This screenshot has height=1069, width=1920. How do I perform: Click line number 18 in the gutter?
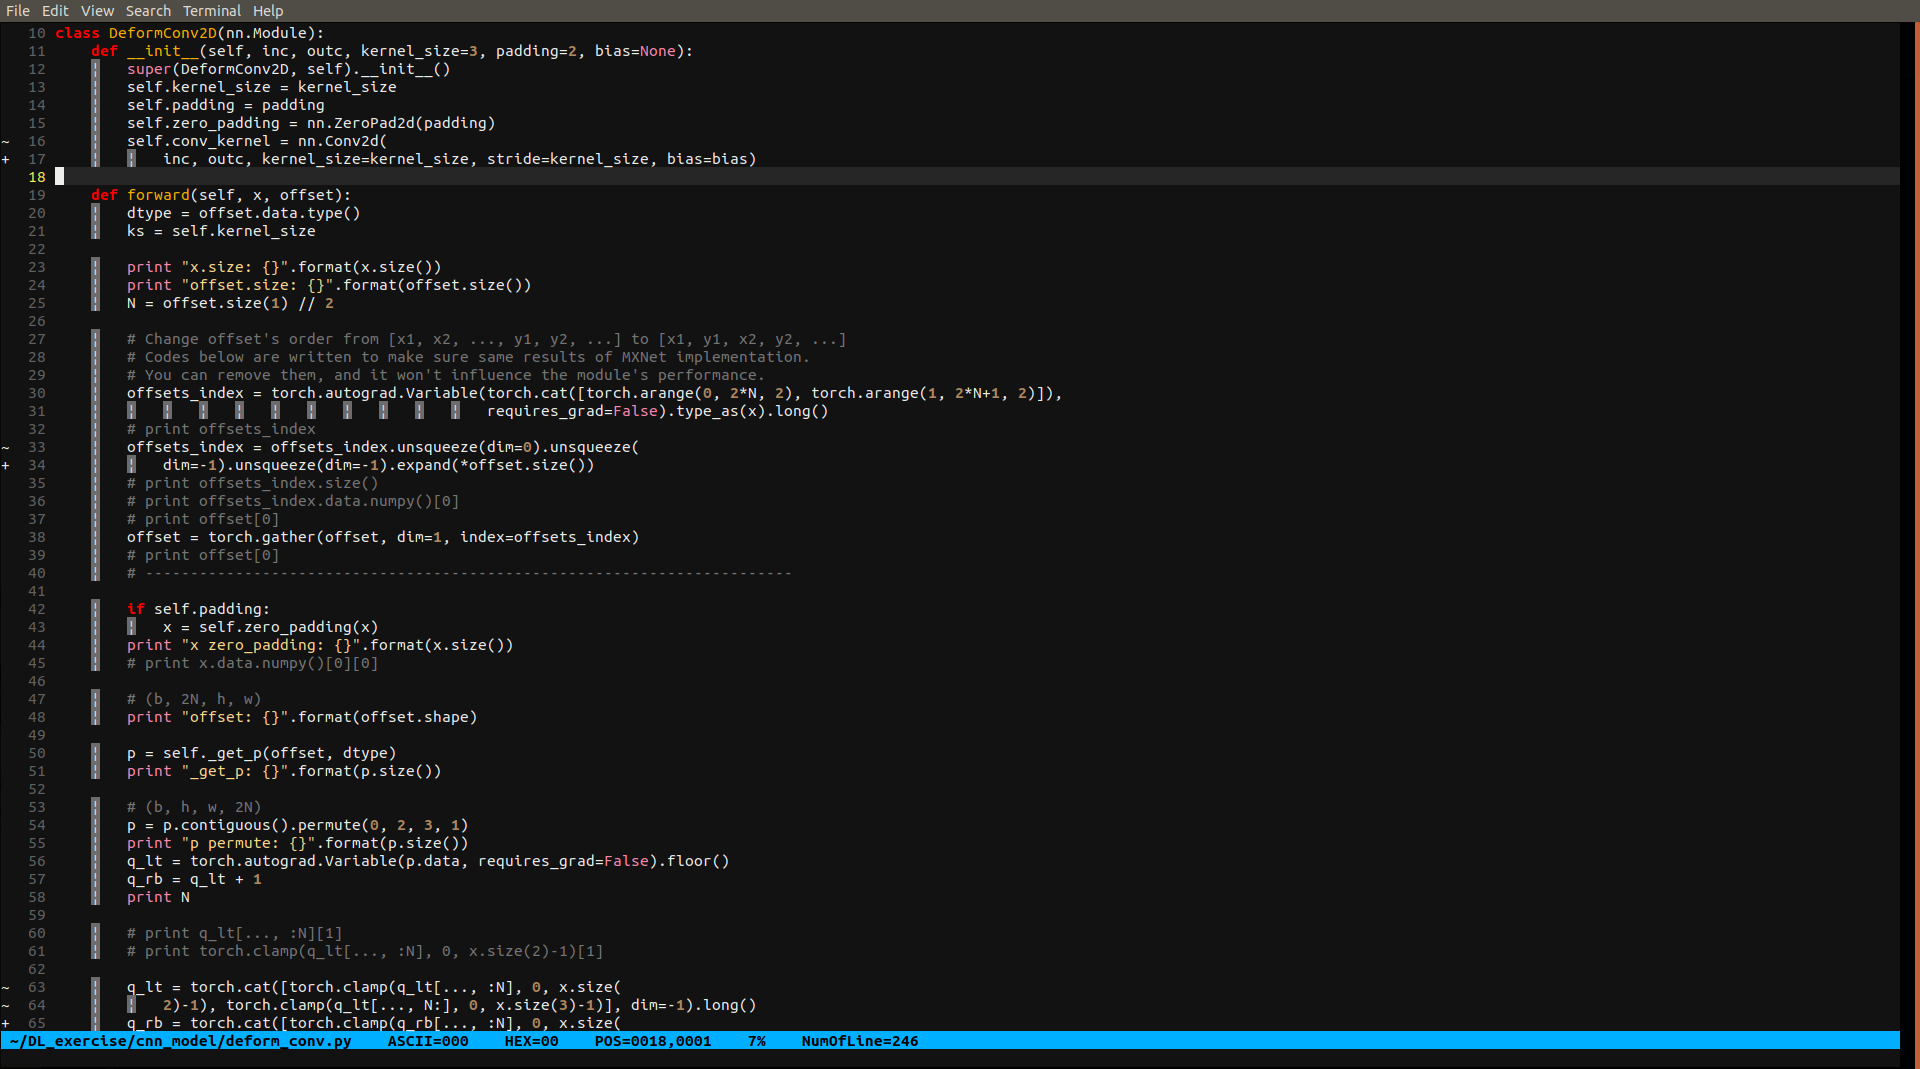37,177
